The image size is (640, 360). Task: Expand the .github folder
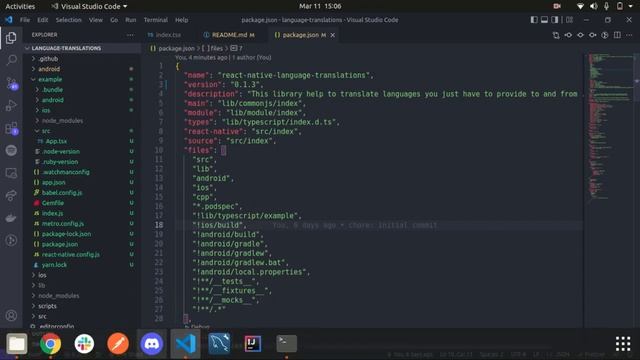coord(82,59)
